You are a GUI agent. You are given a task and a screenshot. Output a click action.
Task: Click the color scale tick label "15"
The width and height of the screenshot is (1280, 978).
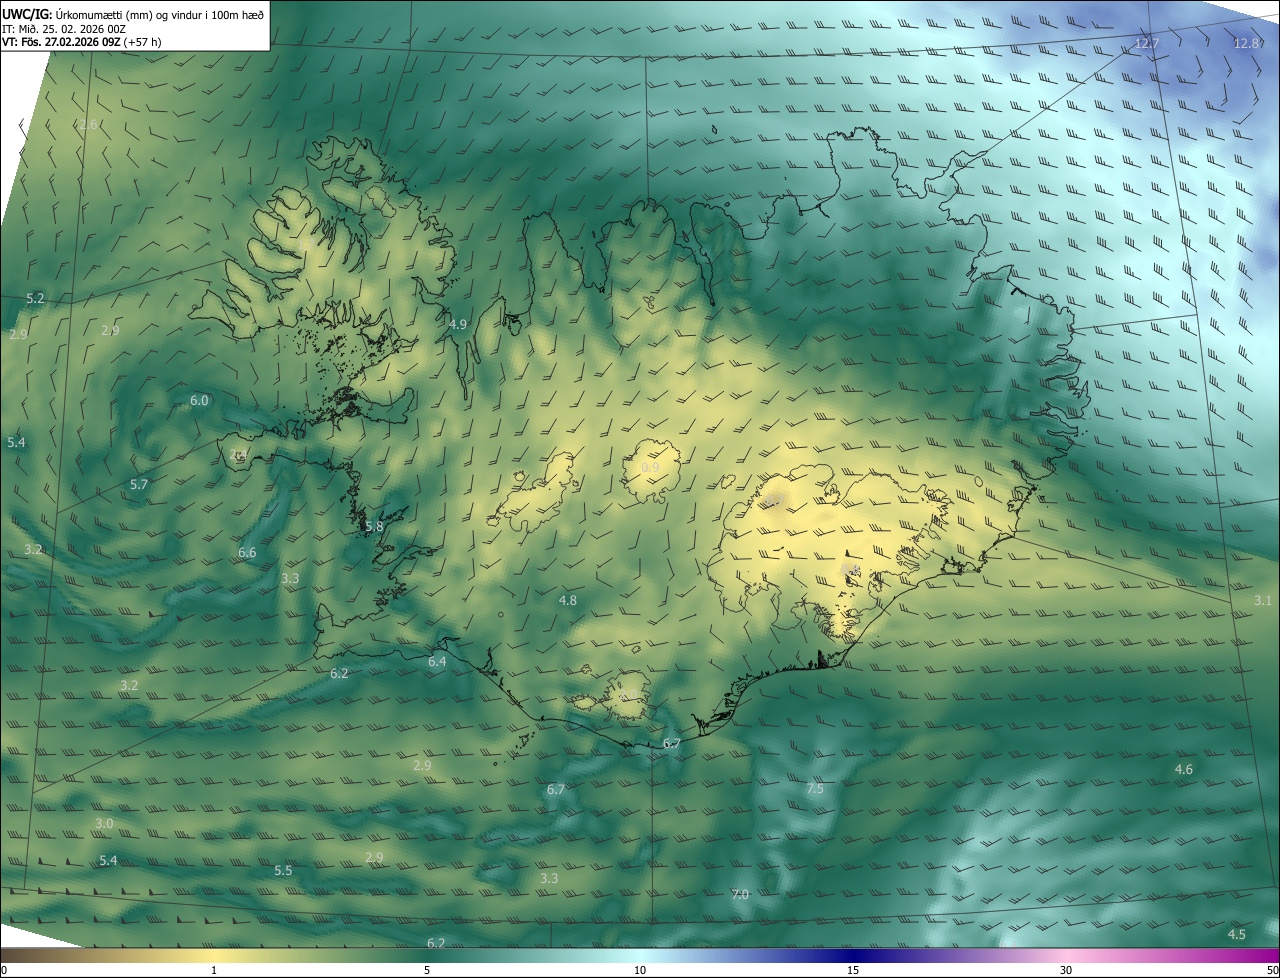853,970
